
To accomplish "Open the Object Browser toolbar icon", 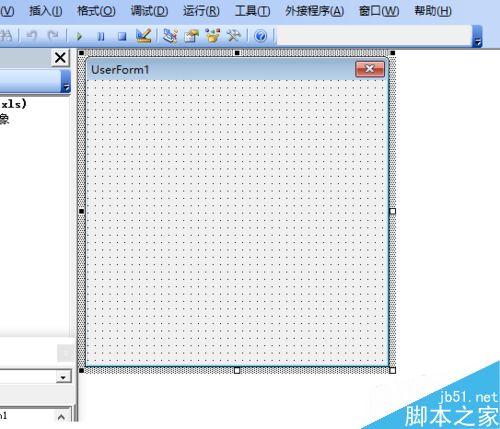I will 213,35.
